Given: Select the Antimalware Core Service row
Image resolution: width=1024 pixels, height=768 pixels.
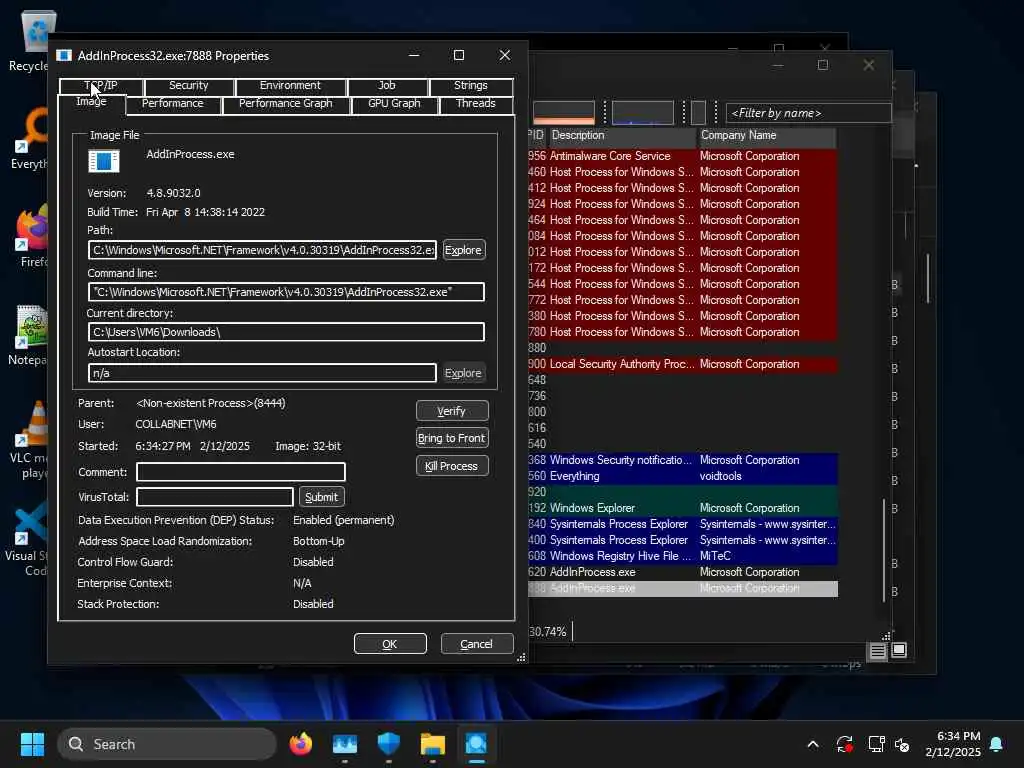Looking at the screenshot, I should tap(682, 156).
